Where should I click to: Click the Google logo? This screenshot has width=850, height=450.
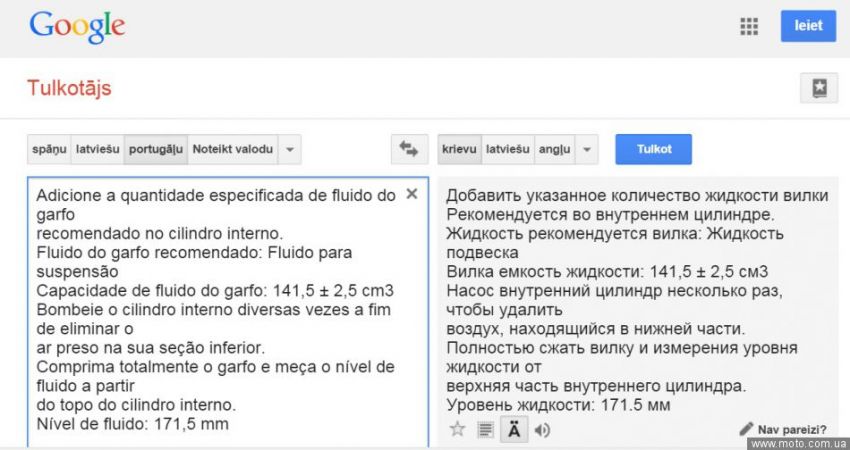(x=77, y=27)
